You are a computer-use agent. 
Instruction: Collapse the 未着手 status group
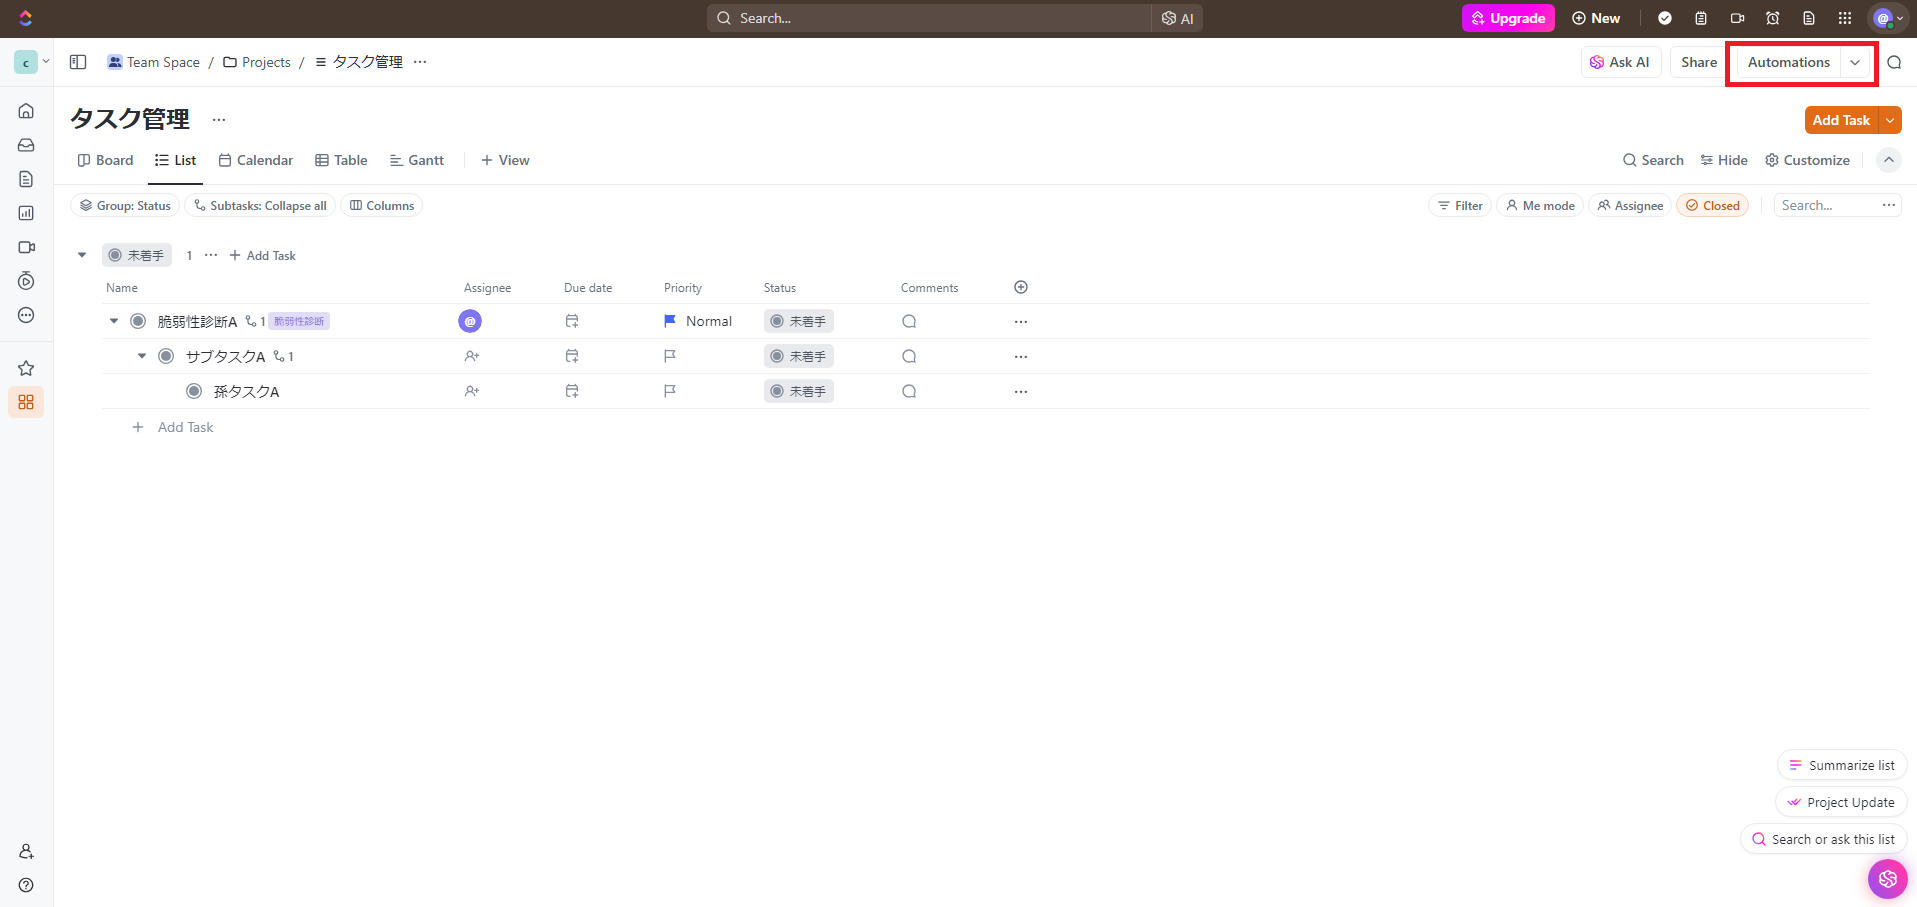click(82, 255)
